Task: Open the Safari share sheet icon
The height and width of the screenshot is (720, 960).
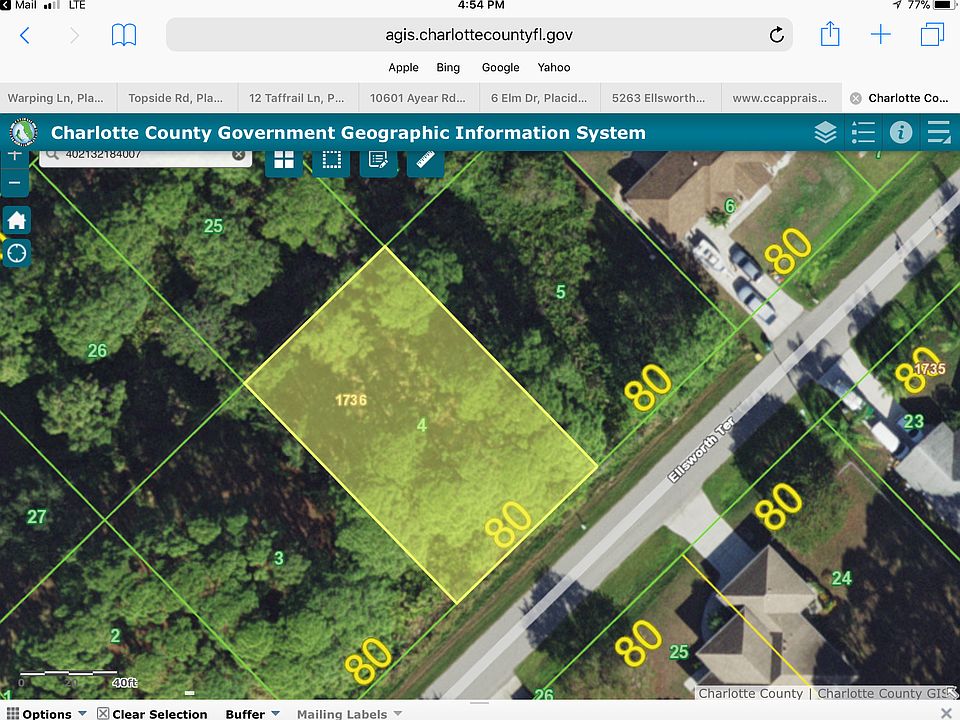Action: click(830, 34)
